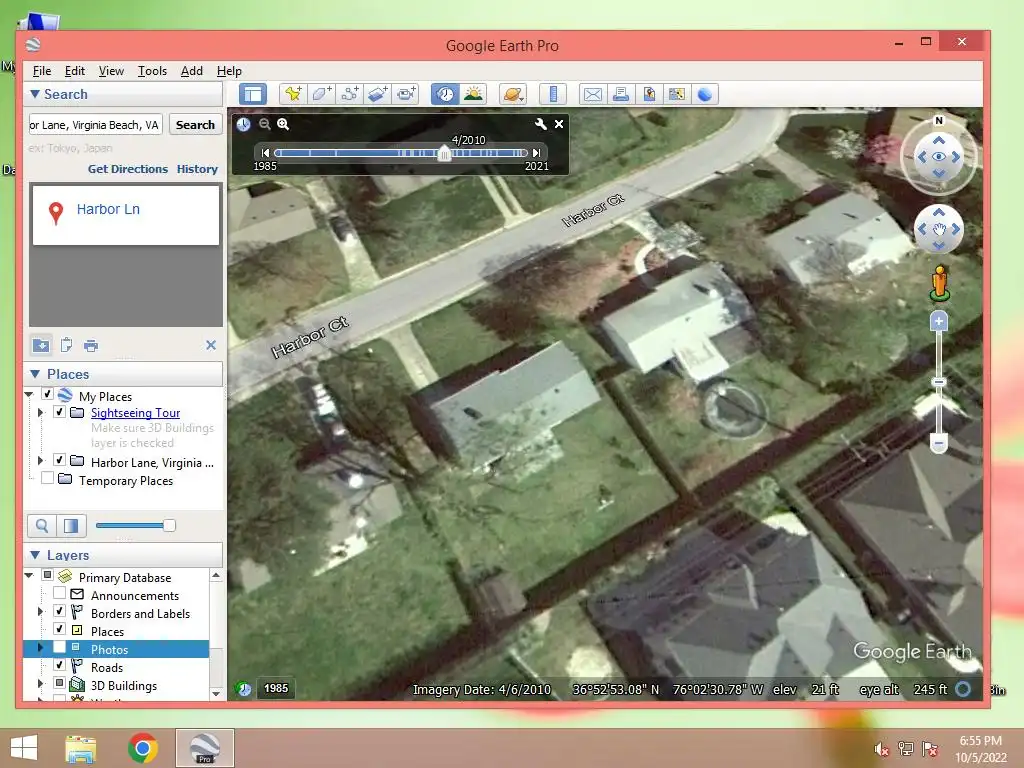Viewport: 1024px width, 768px height.
Task: Click the 1985 imagery date button
Action: tap(276, 688)
